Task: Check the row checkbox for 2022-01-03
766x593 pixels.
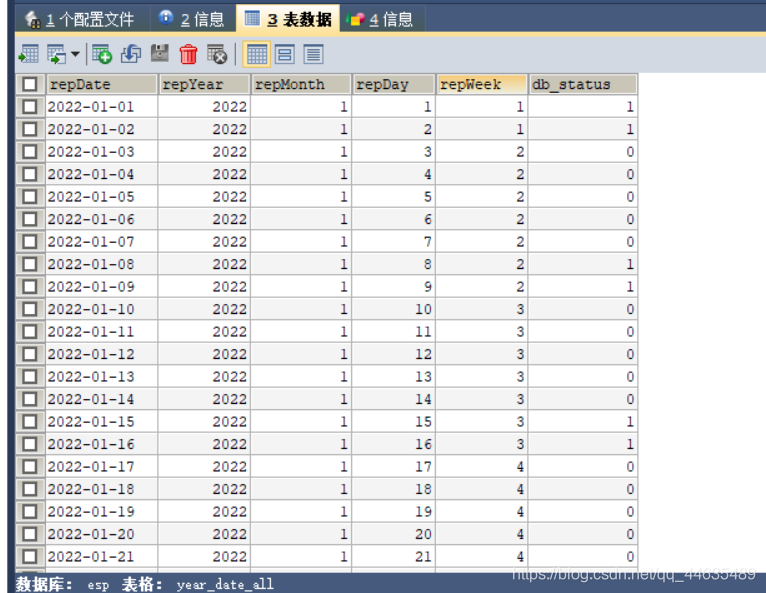Action: coord(30,151)
